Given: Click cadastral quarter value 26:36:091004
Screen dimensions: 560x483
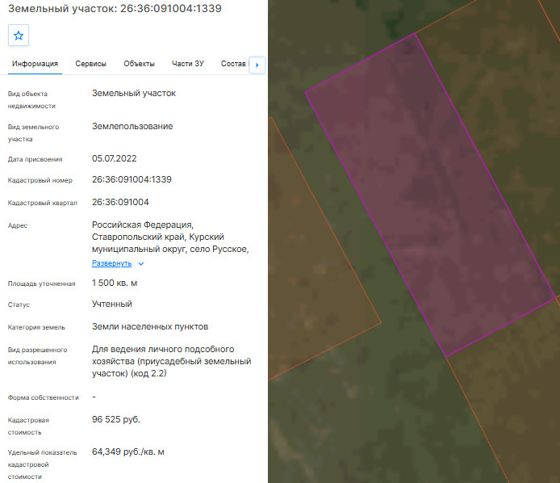Looking at the screenshot, I should click(120, 202).
